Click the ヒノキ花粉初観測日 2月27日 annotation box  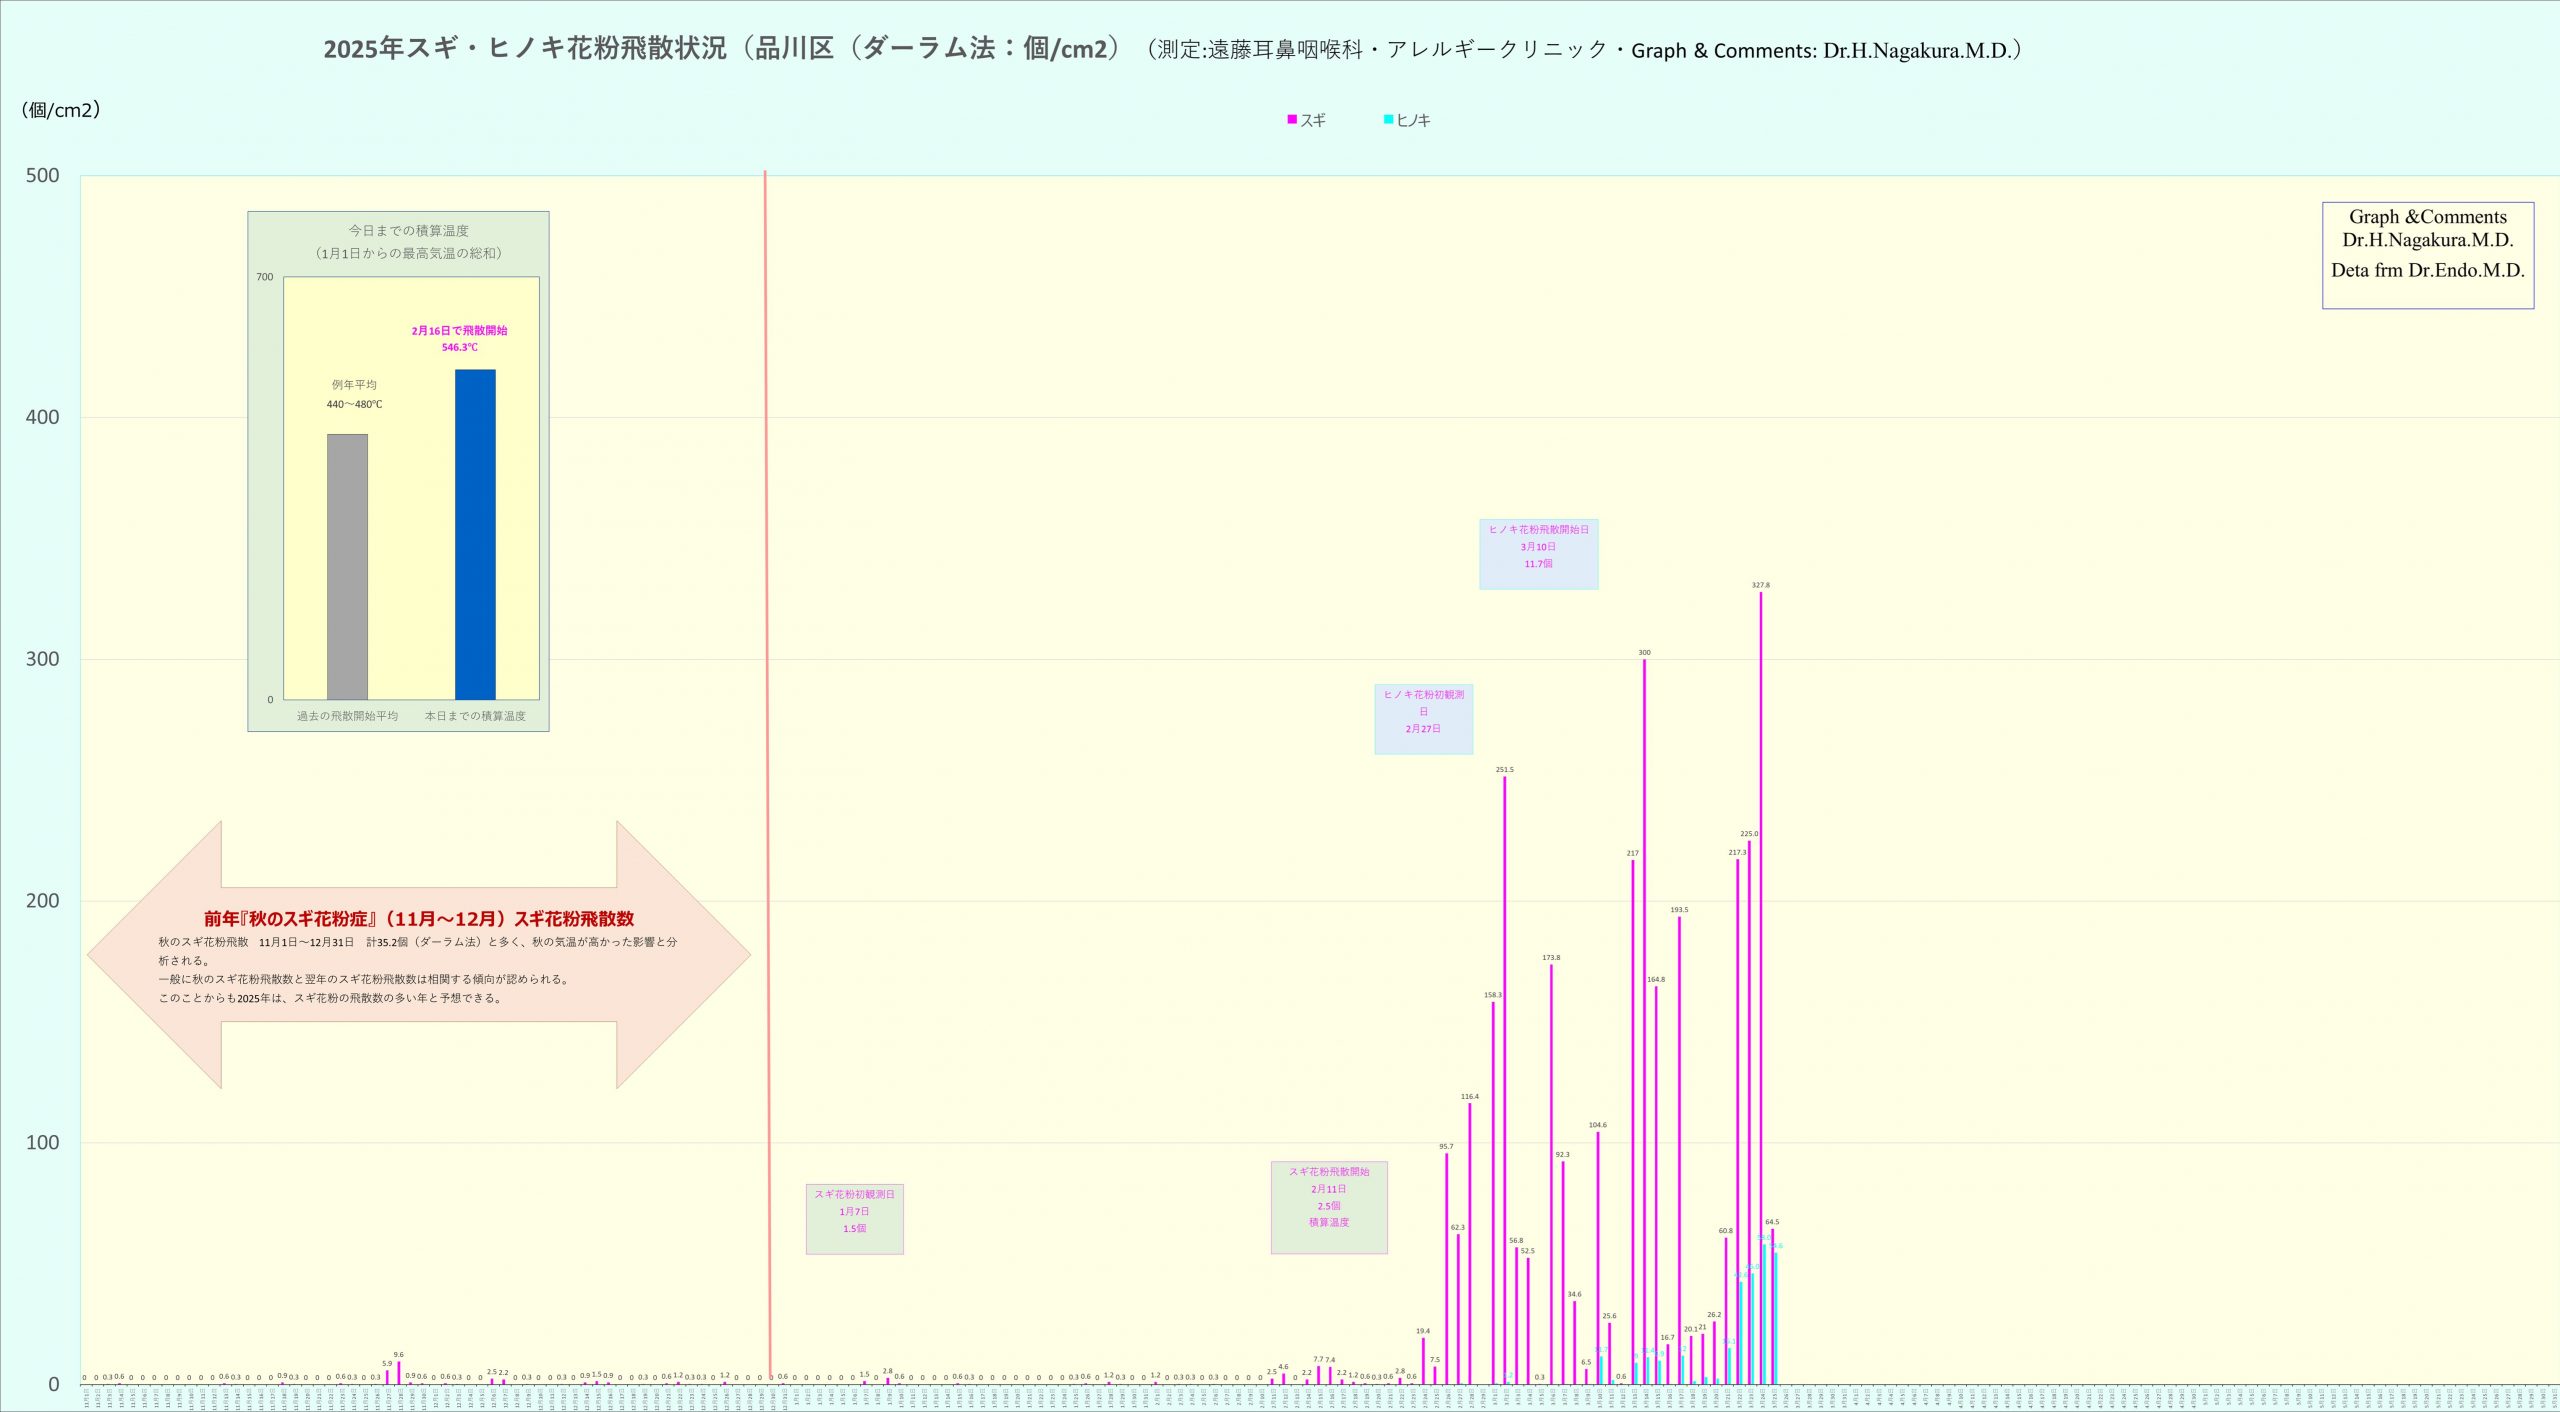1424,719
